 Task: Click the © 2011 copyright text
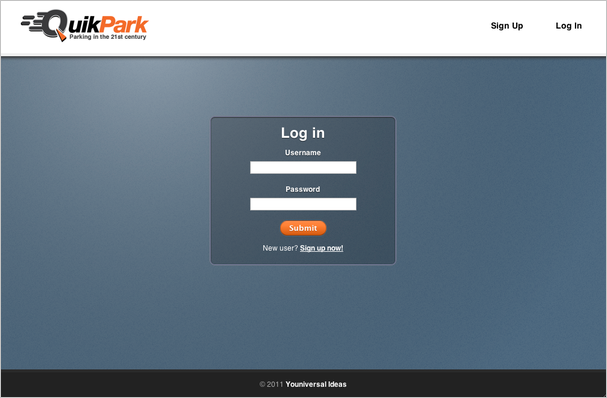[271, 384]
